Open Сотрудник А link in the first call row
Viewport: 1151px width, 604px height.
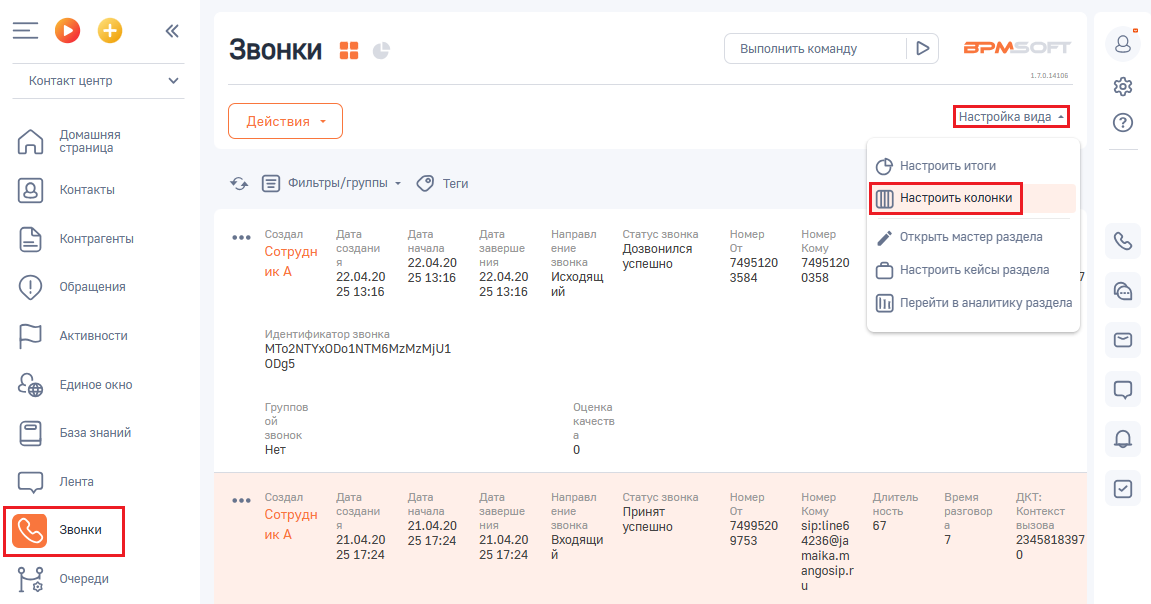(291, 261)
